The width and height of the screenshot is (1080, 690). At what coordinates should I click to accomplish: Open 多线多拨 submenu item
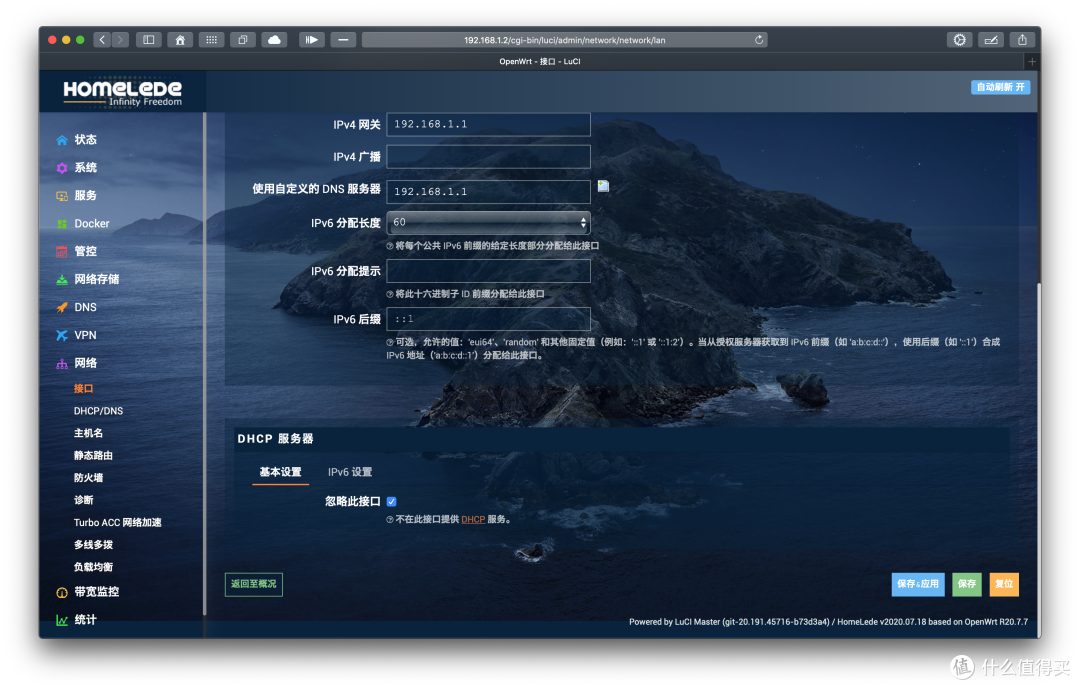93,545
